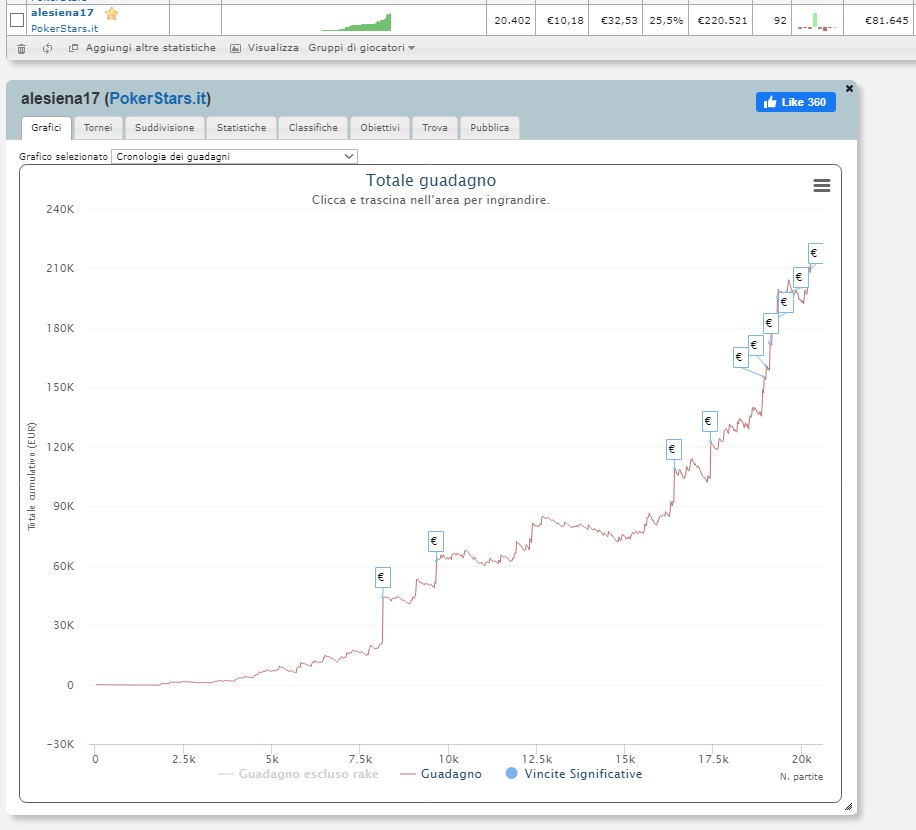Click the refresh icon below the table

(47, 48)
